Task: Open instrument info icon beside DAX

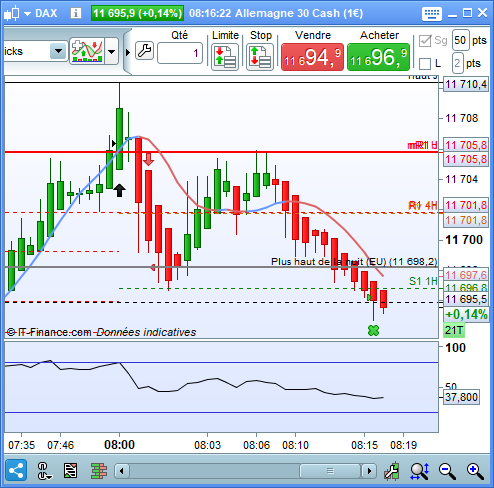Action: [76, 13]
